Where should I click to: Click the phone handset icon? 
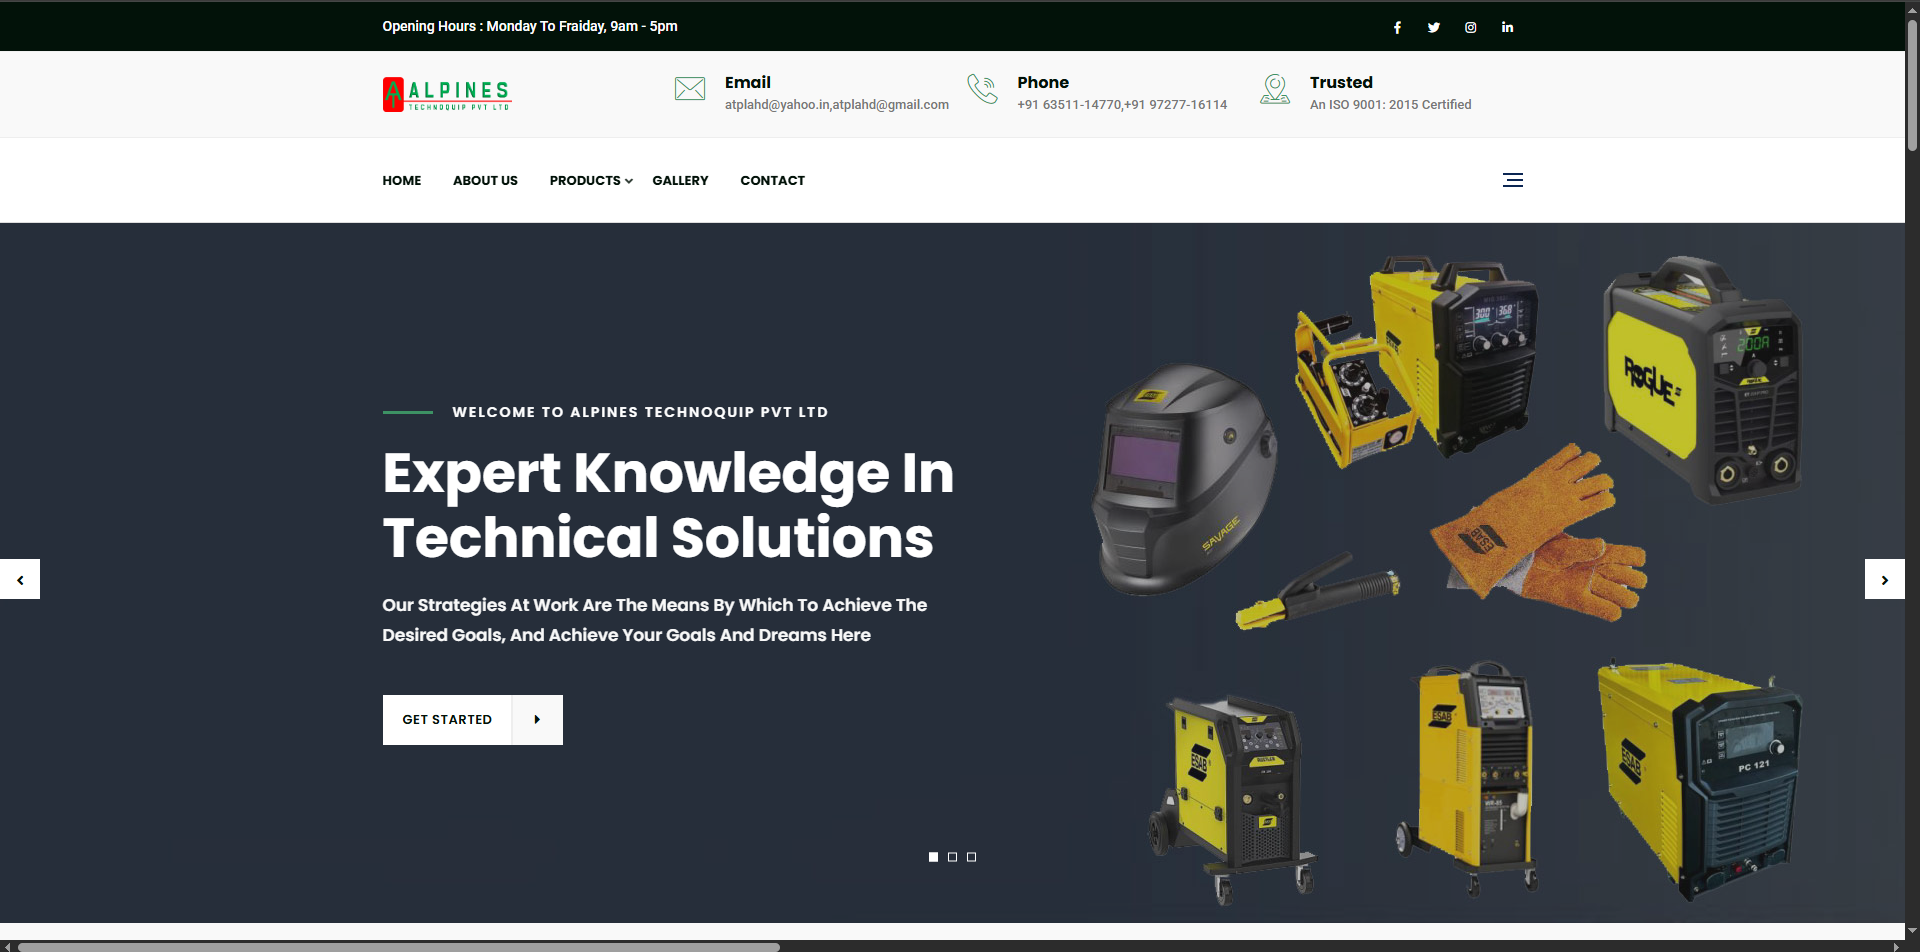pos(982,89)
